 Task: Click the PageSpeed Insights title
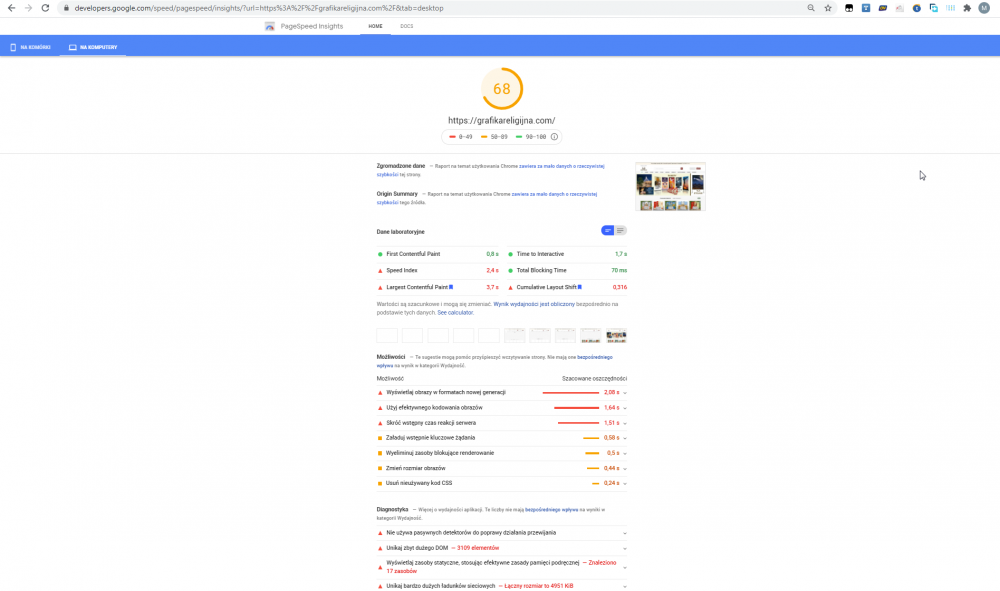[311, 26]
